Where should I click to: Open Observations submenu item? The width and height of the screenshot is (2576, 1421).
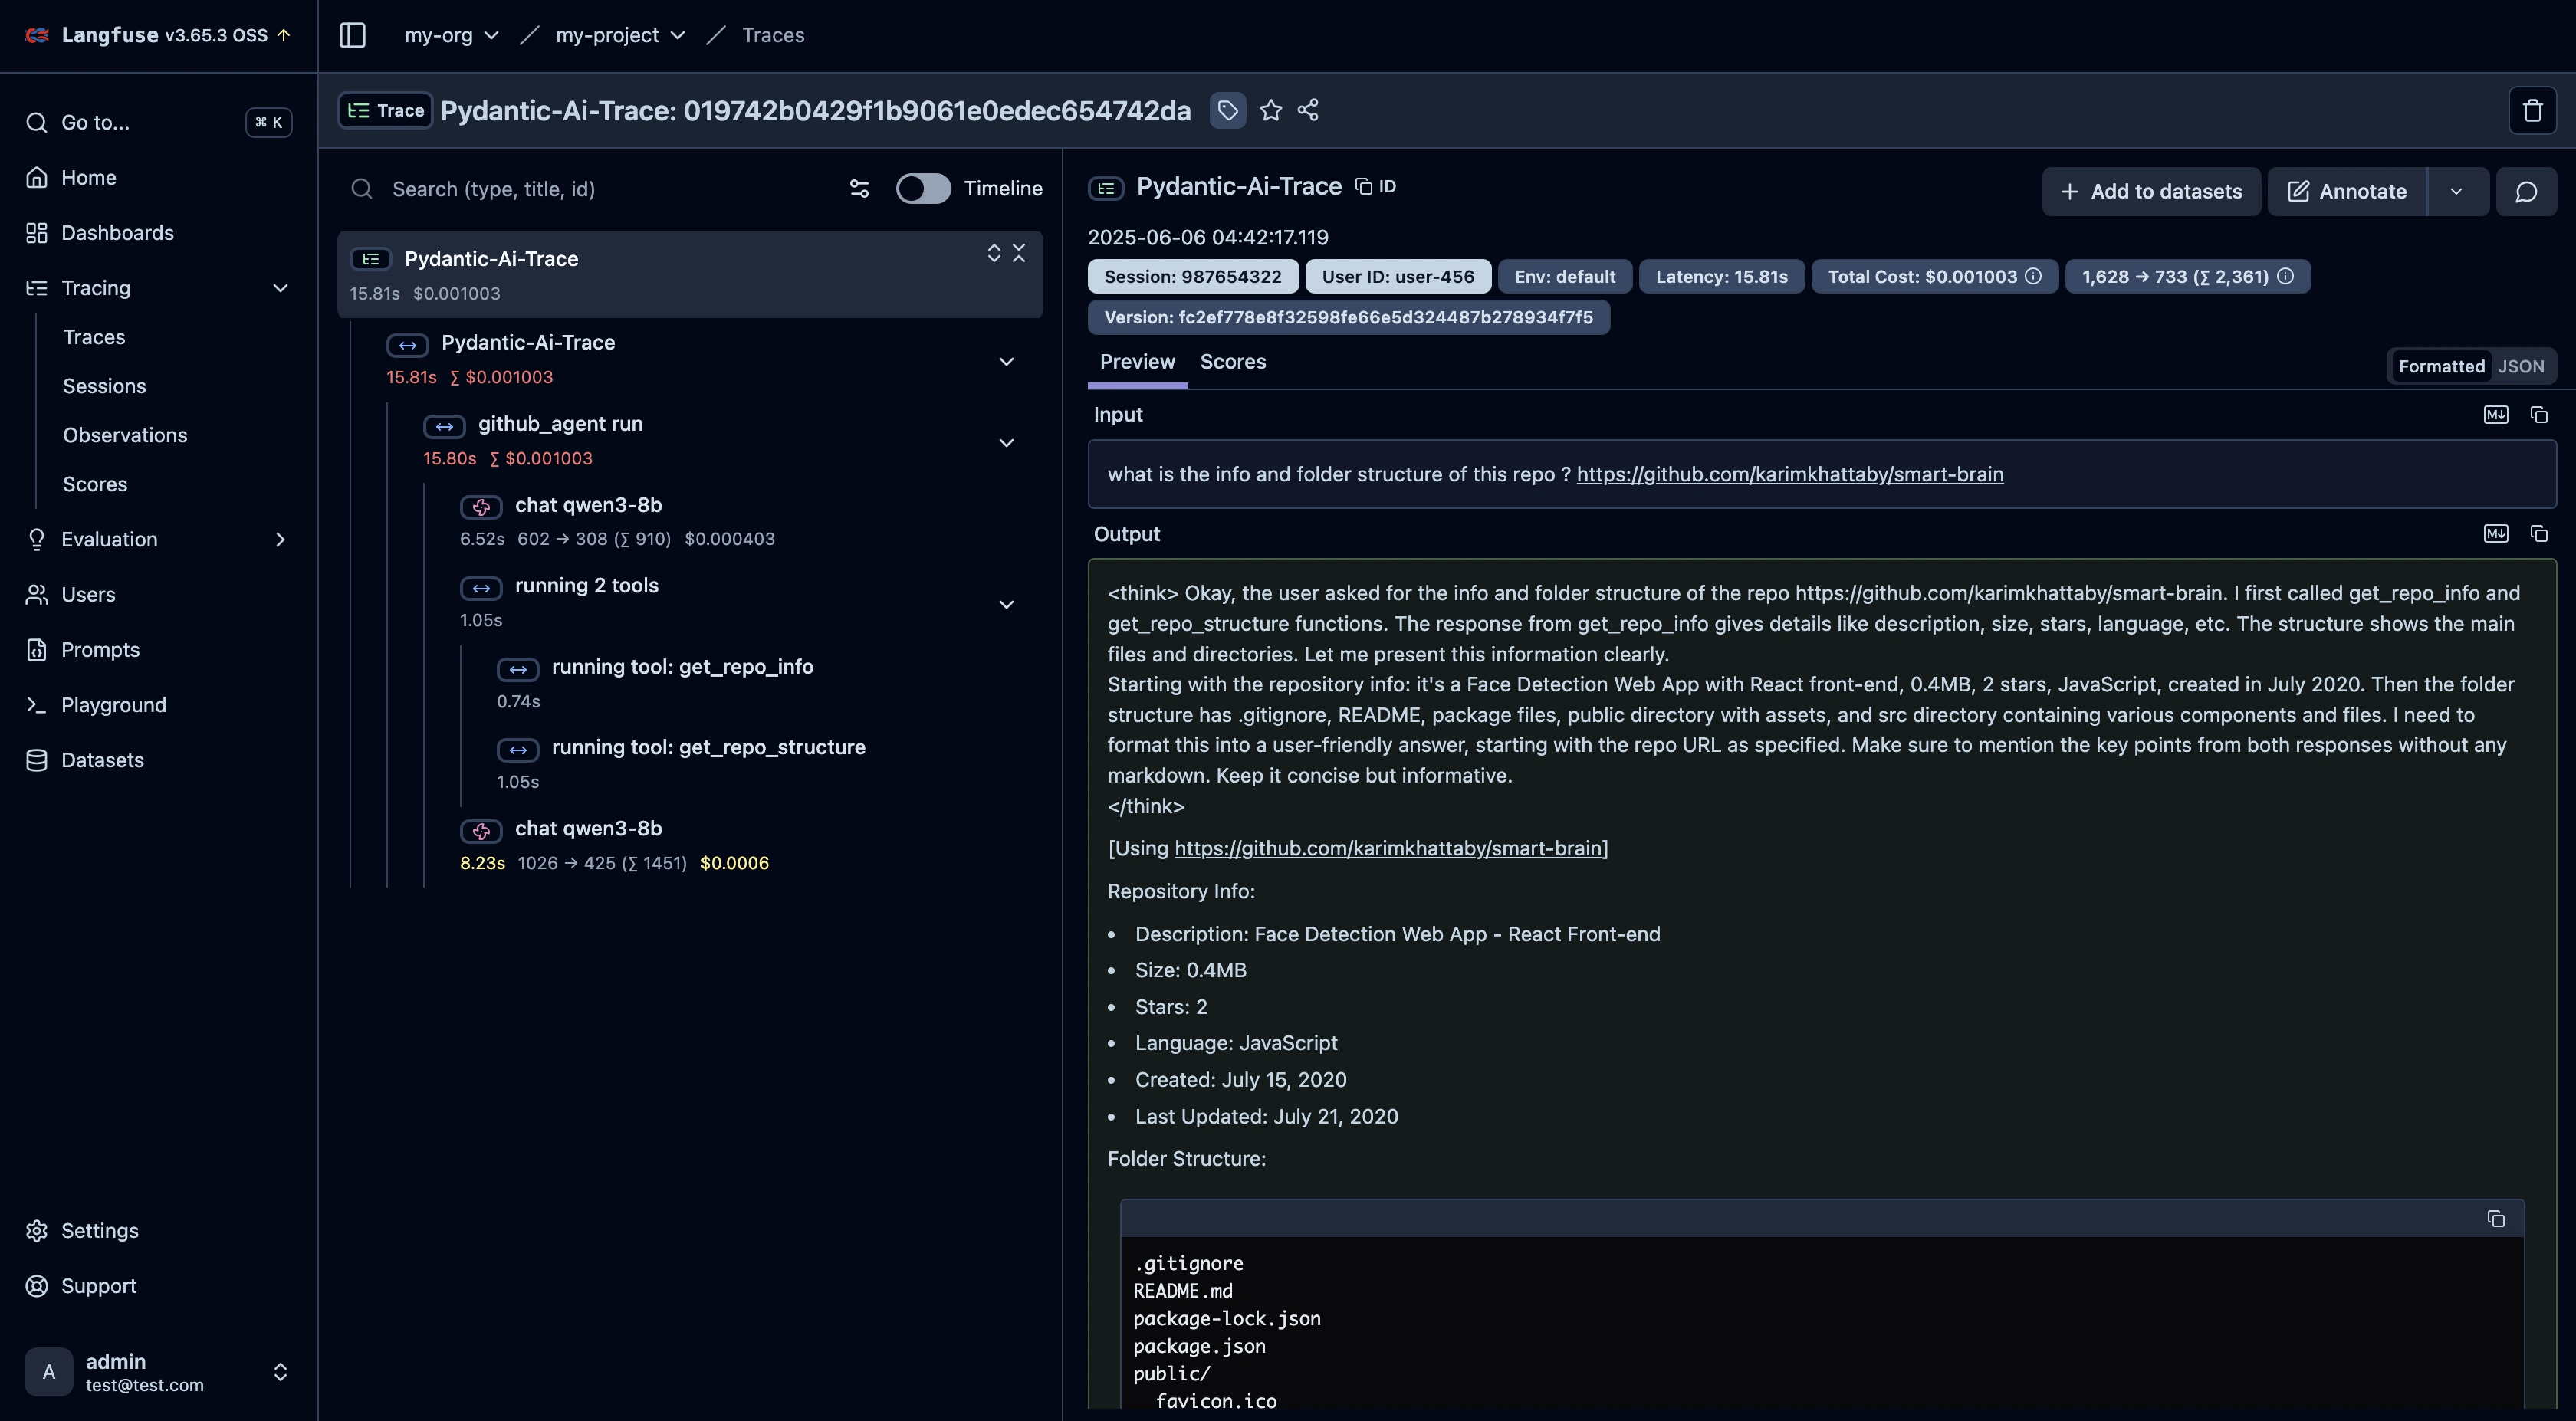125,435
